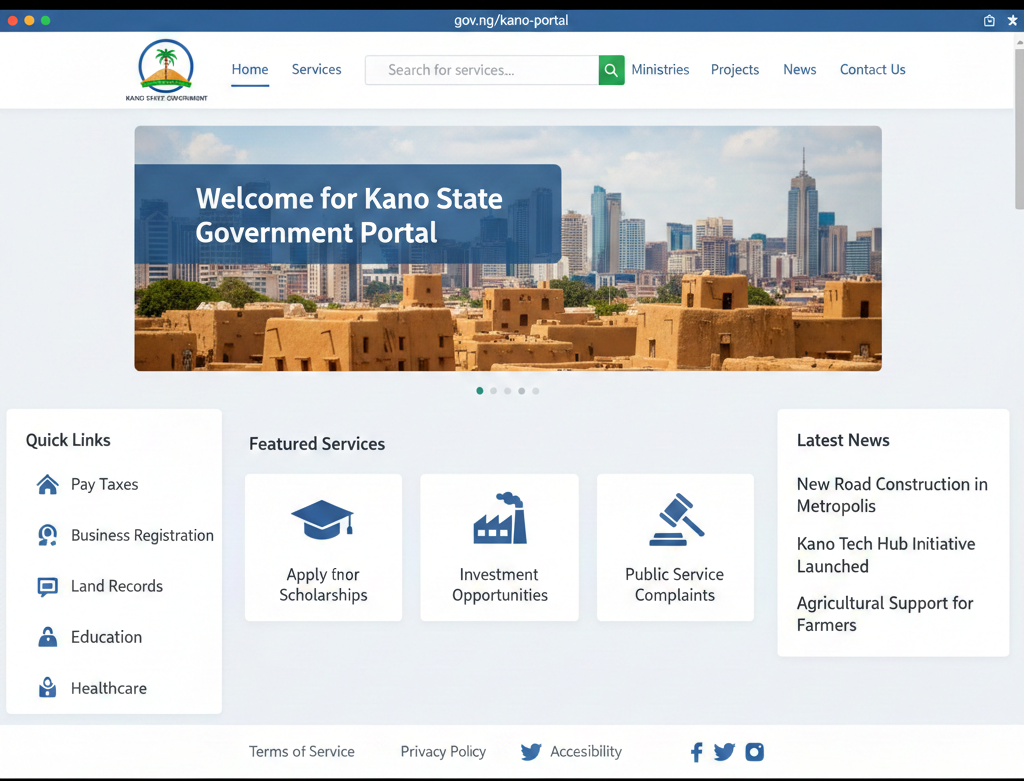Open Business Registration from Quick Links

[x=141, y=535]
